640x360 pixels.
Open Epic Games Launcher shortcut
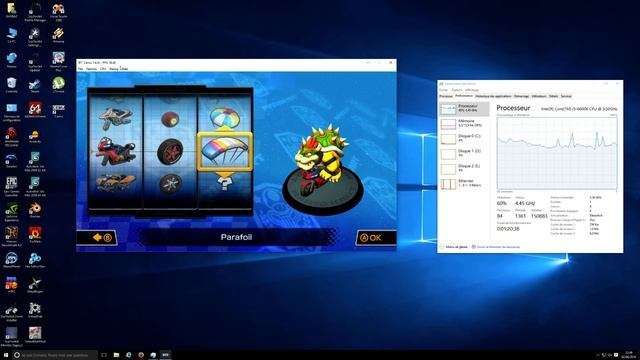[x=11, y=186]
